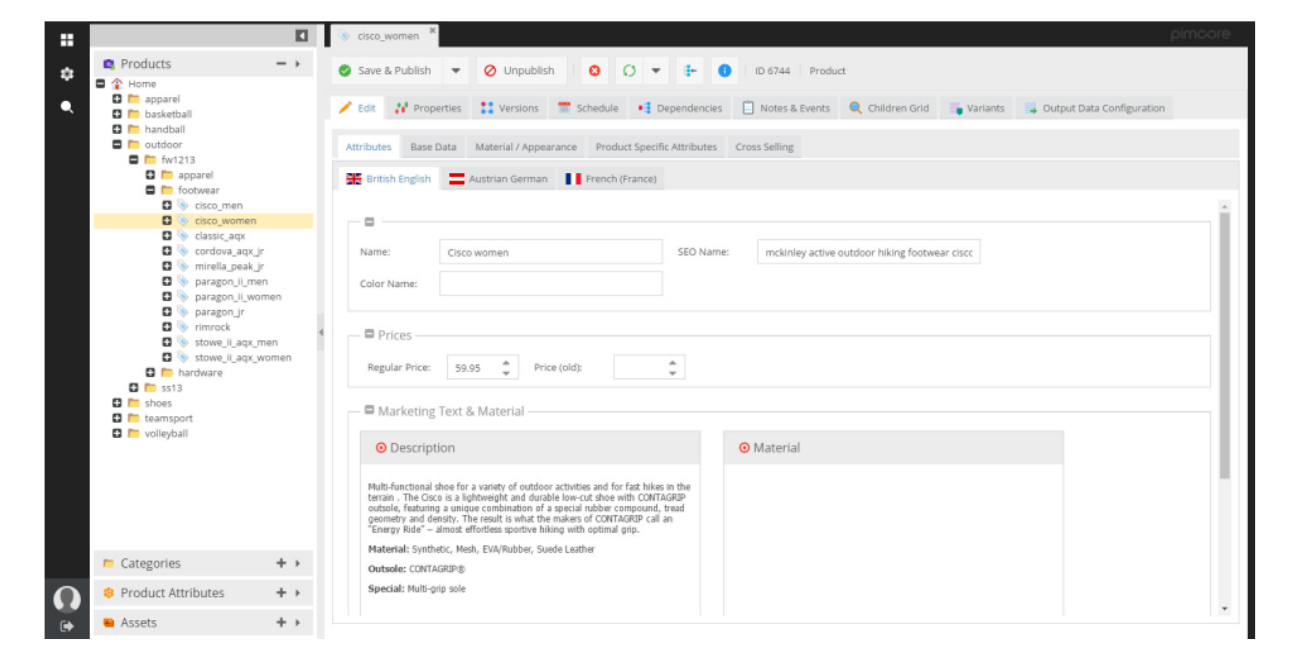Collapse the Prices fieldset toggle
The image size is (1300, 660).
[370, 335]
